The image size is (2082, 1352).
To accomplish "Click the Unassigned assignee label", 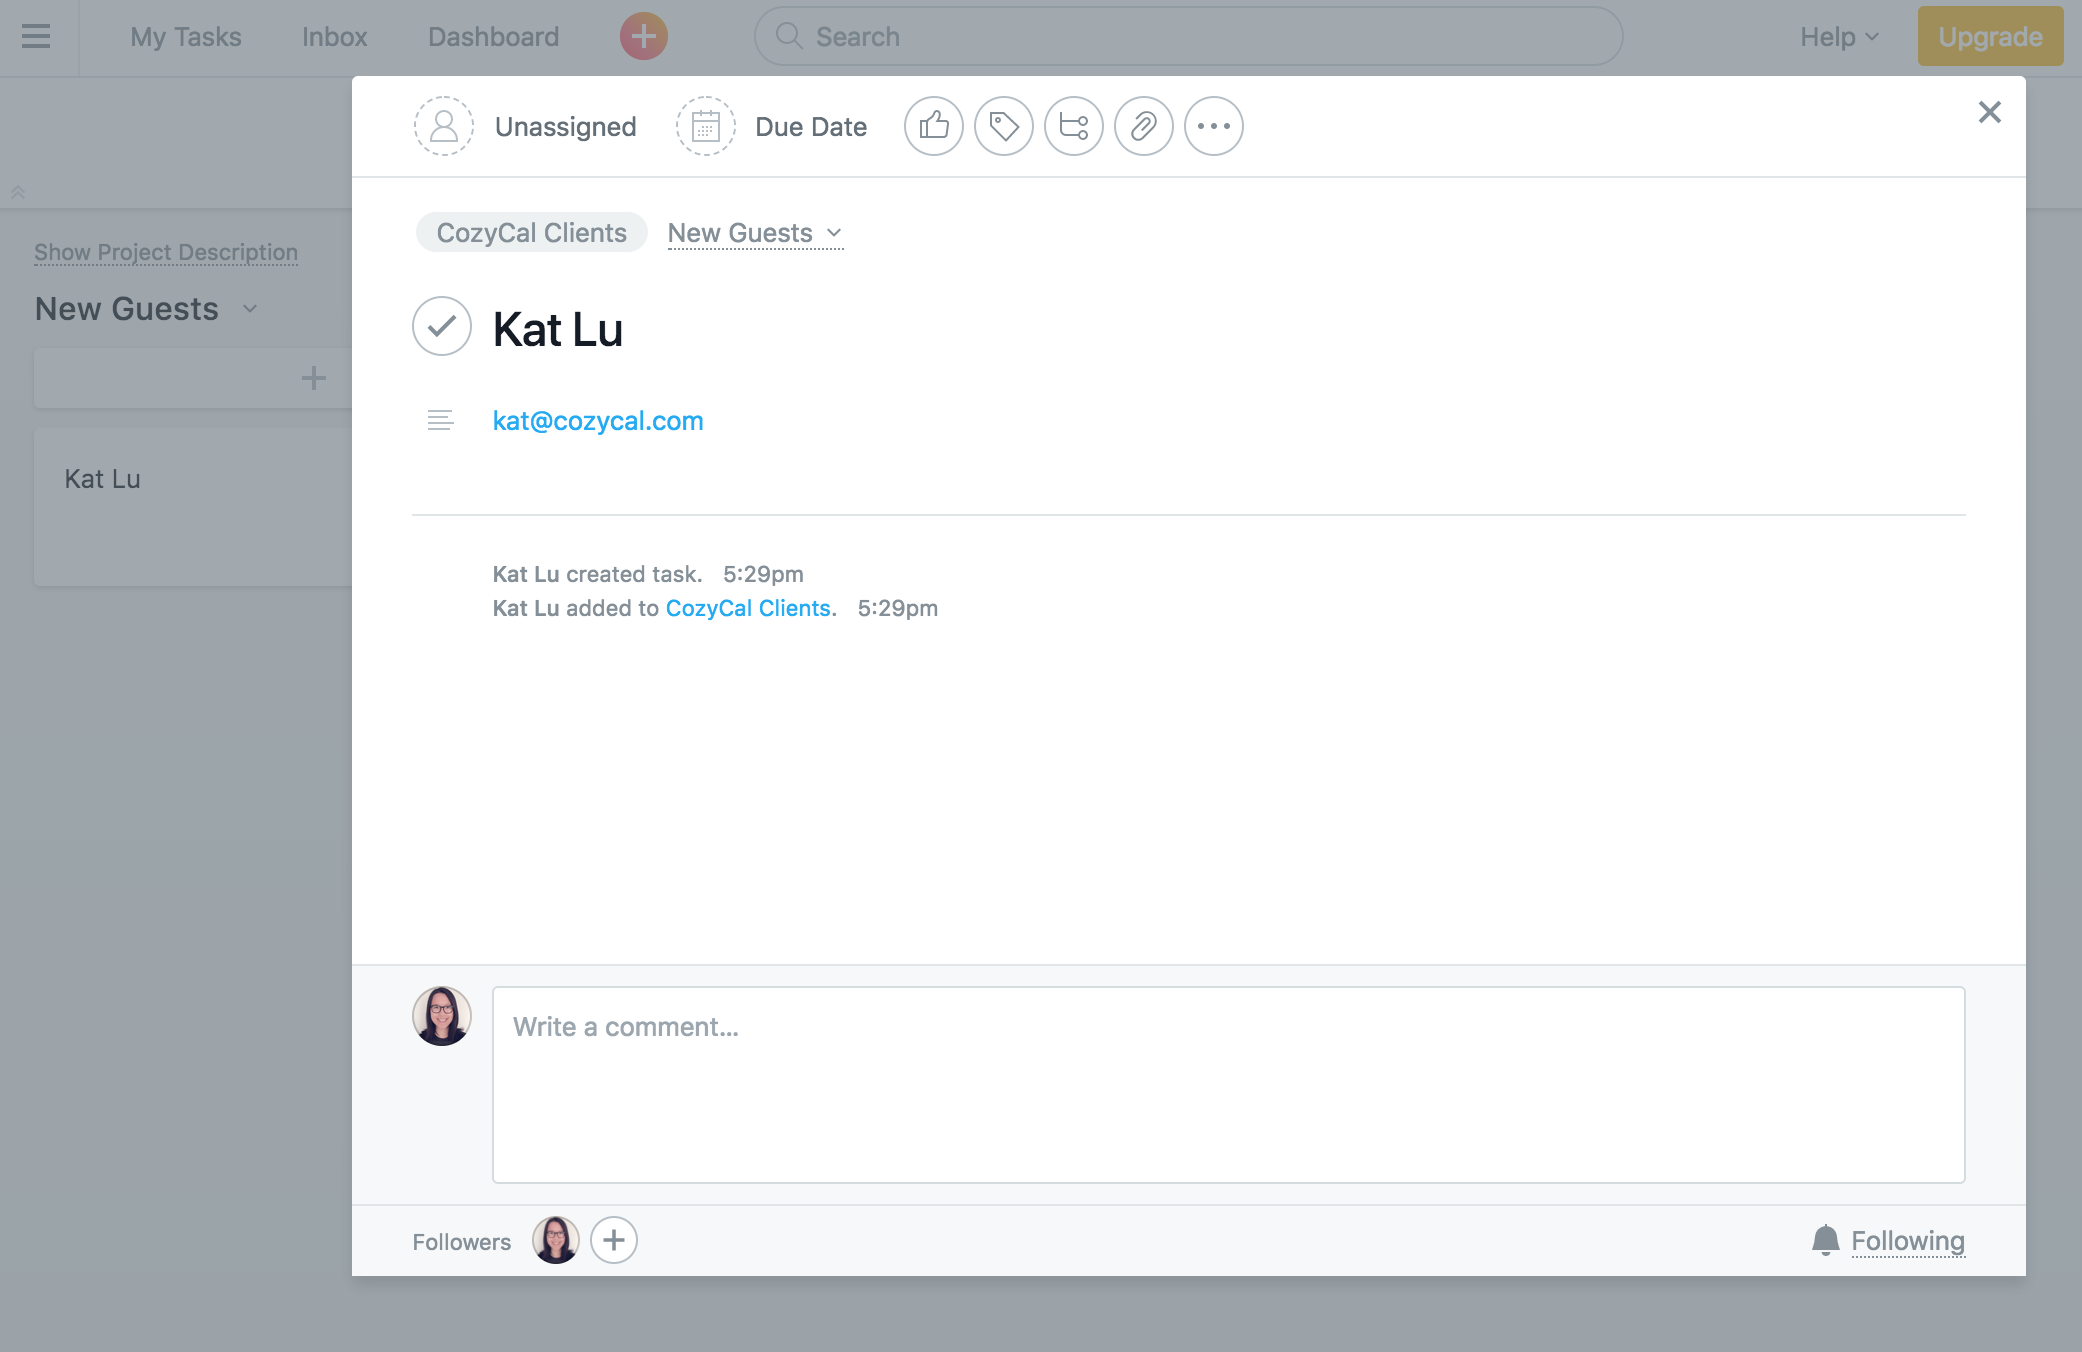I will [565, 127].
